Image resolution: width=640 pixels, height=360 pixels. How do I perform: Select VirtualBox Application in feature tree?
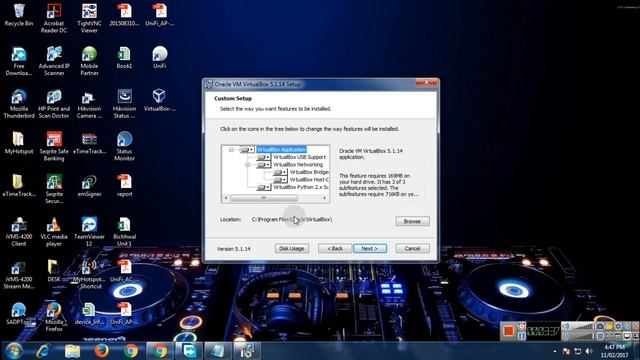pos(281,150)
